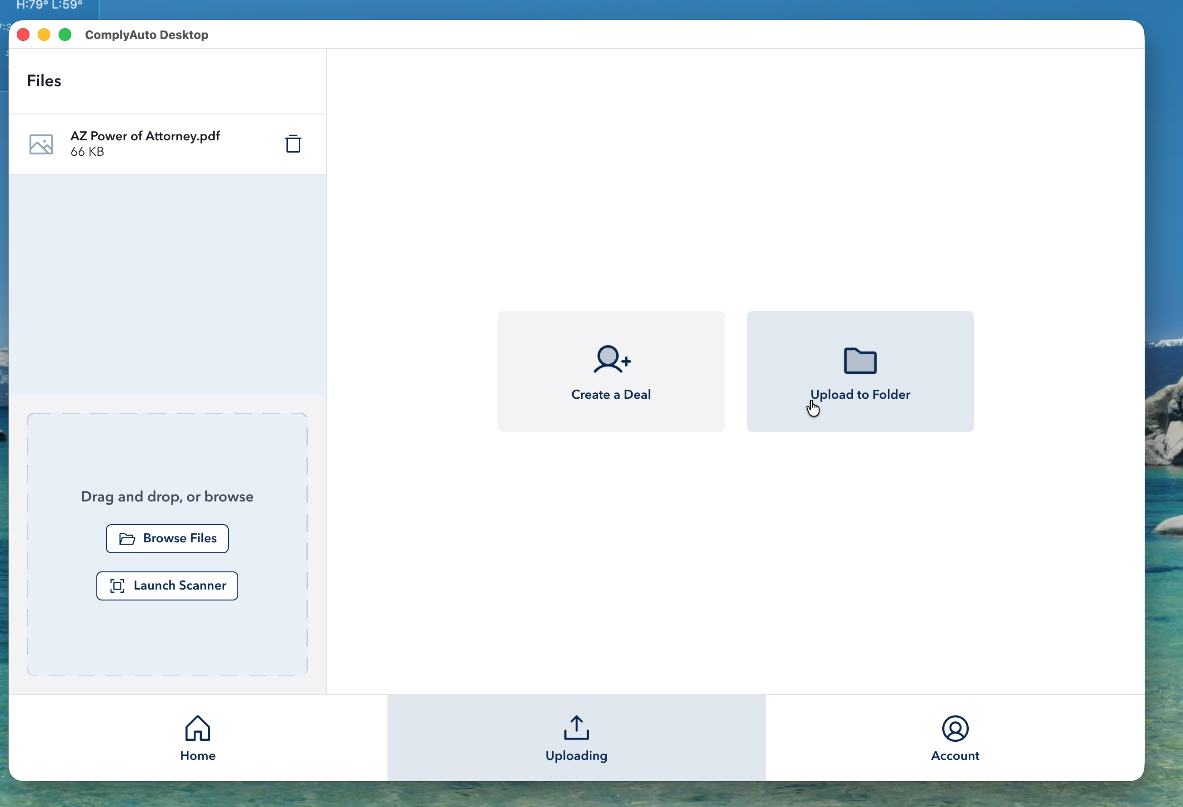Click the image thumbnail icon beside the PDF file
The image size is (1183, 807).
(x=41, y=144)
